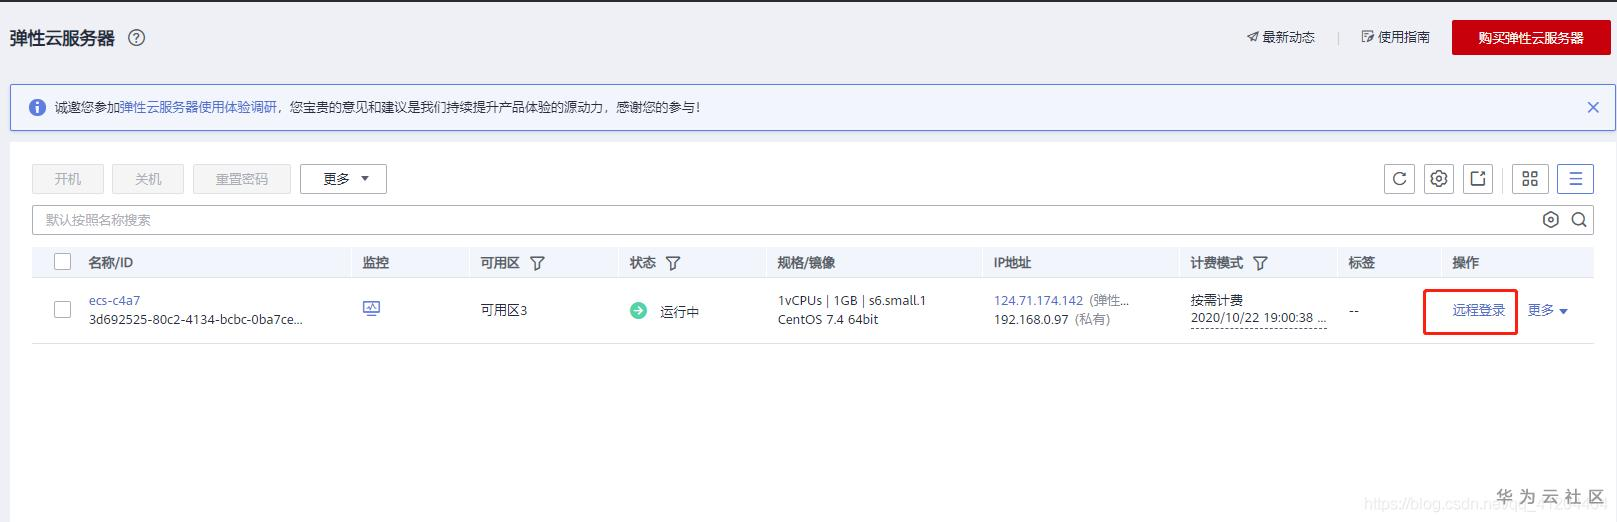This screenshot has height=522, width=1617.
Task: Open the 计费模式 column filter
Action: tap(1260, 263)
